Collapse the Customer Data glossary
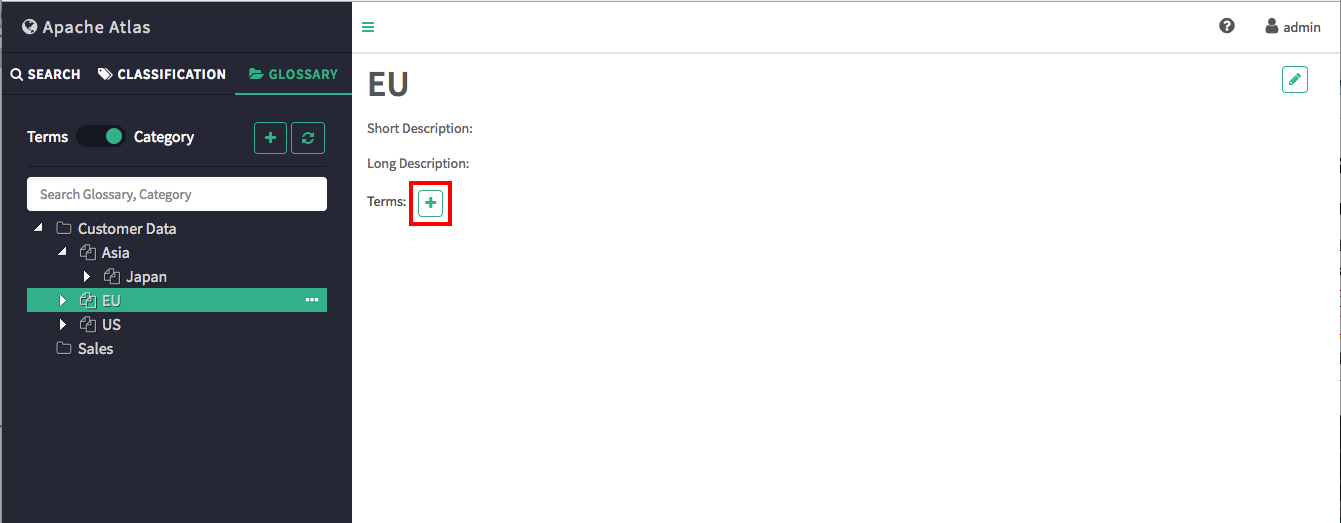Screen dimensions: 1341x523 38,228
